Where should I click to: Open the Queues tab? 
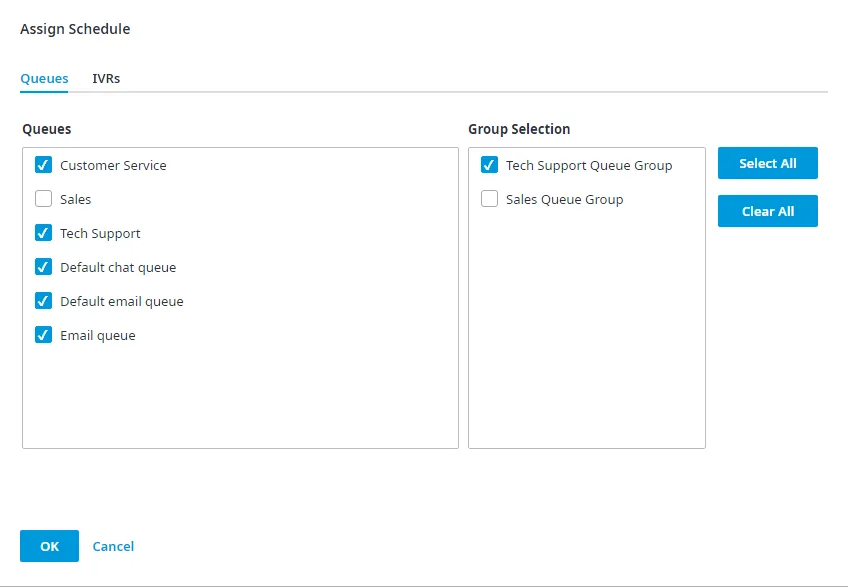(x=44, y=78)
